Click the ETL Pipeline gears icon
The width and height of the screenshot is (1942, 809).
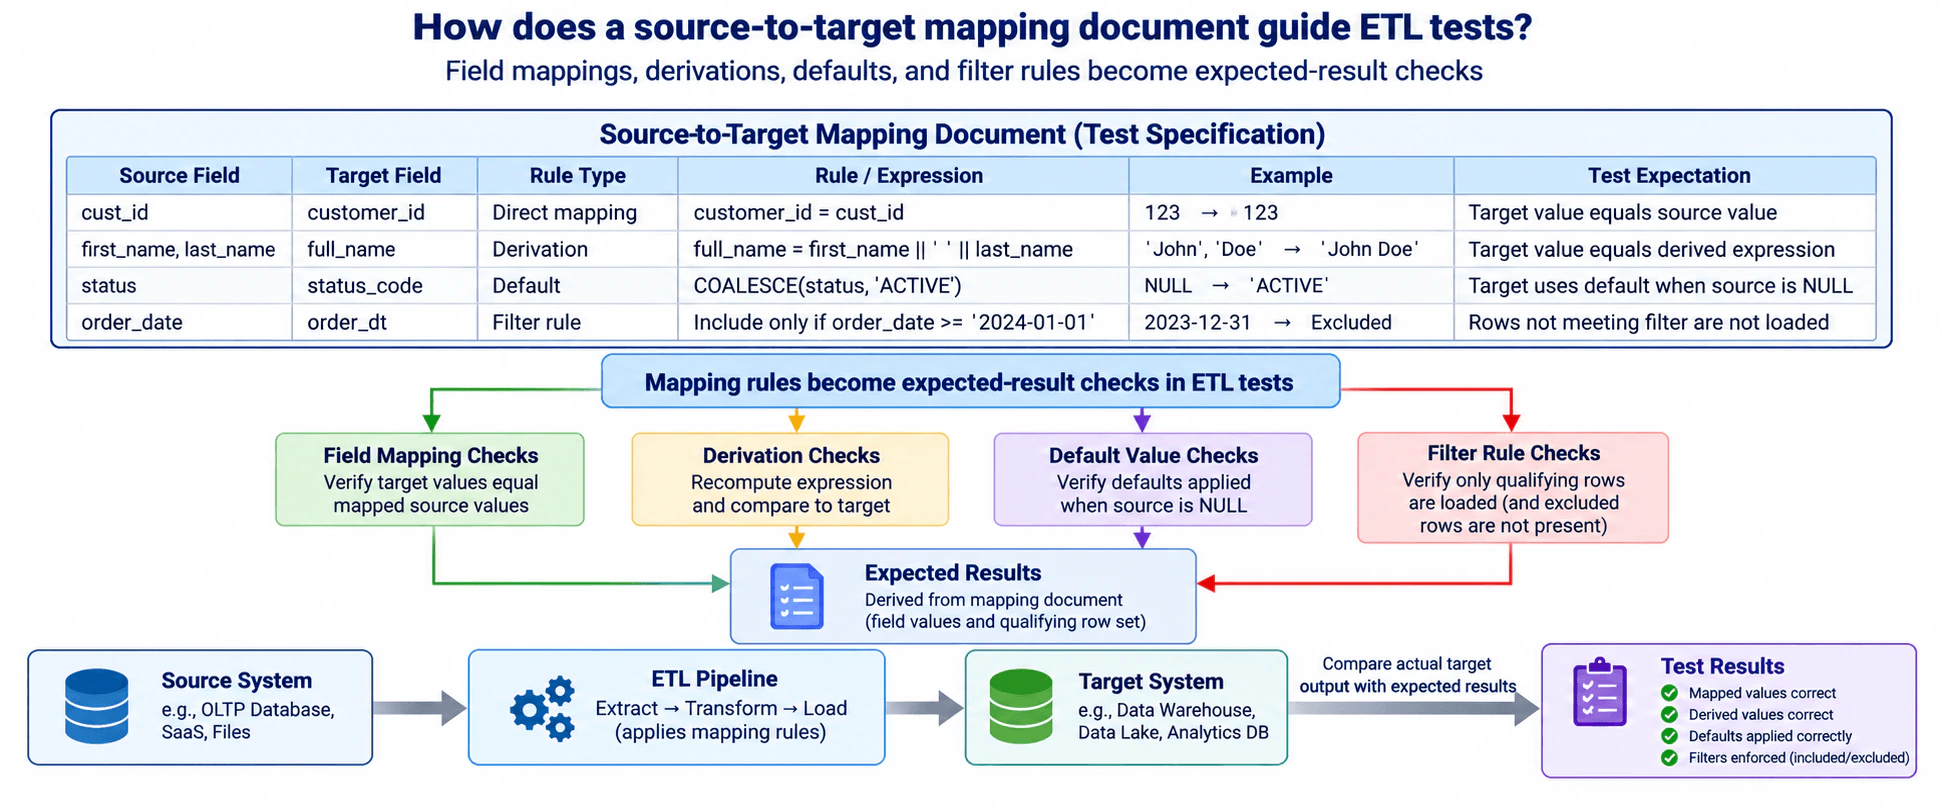tap(543, 707)
